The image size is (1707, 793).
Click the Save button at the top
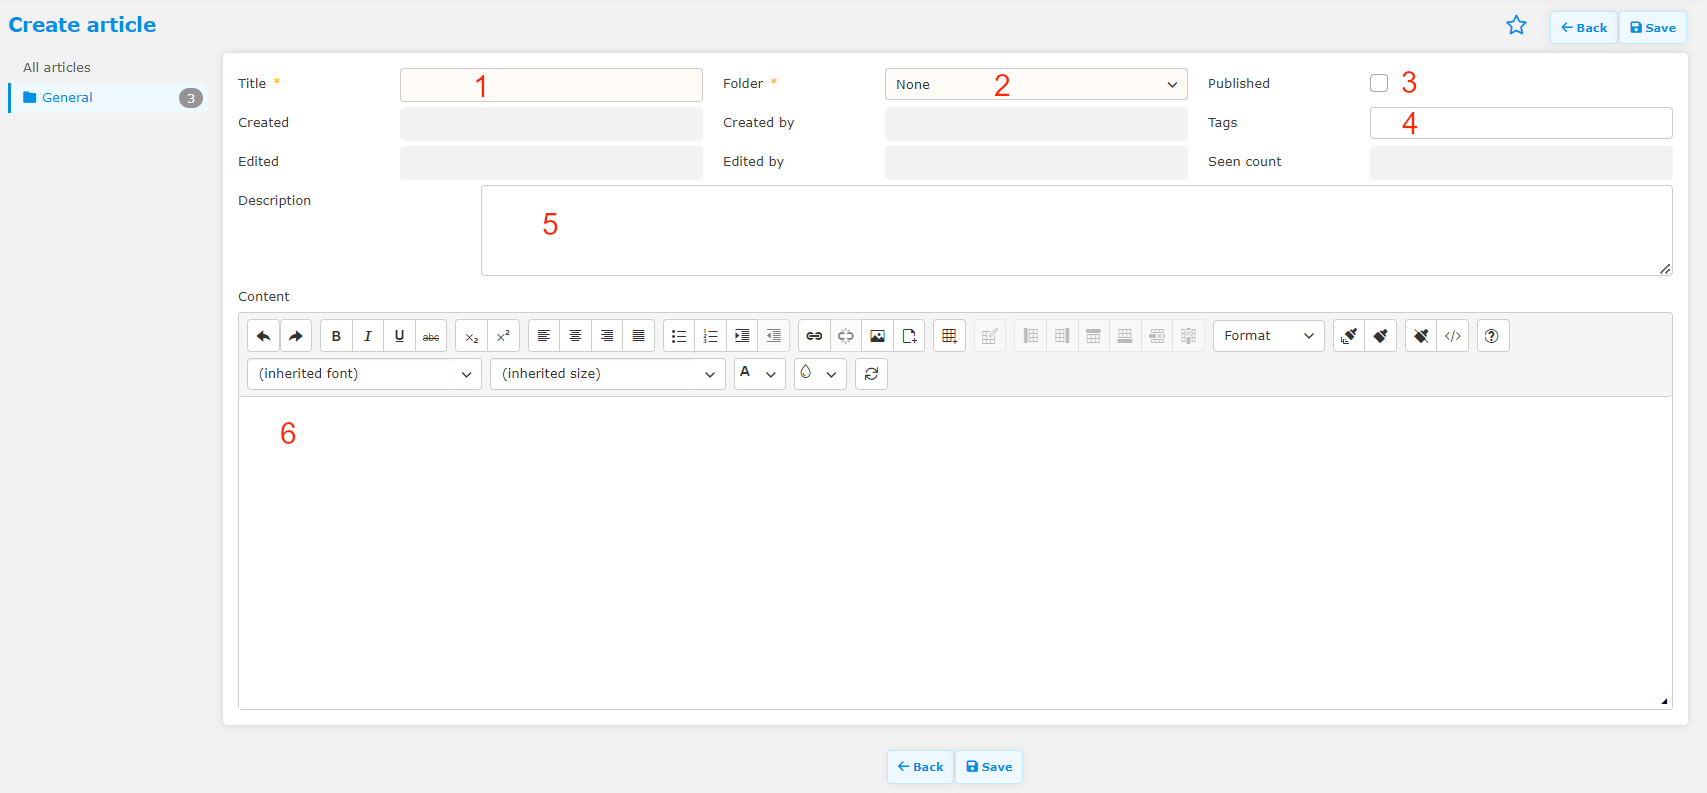pos(1652,28)
